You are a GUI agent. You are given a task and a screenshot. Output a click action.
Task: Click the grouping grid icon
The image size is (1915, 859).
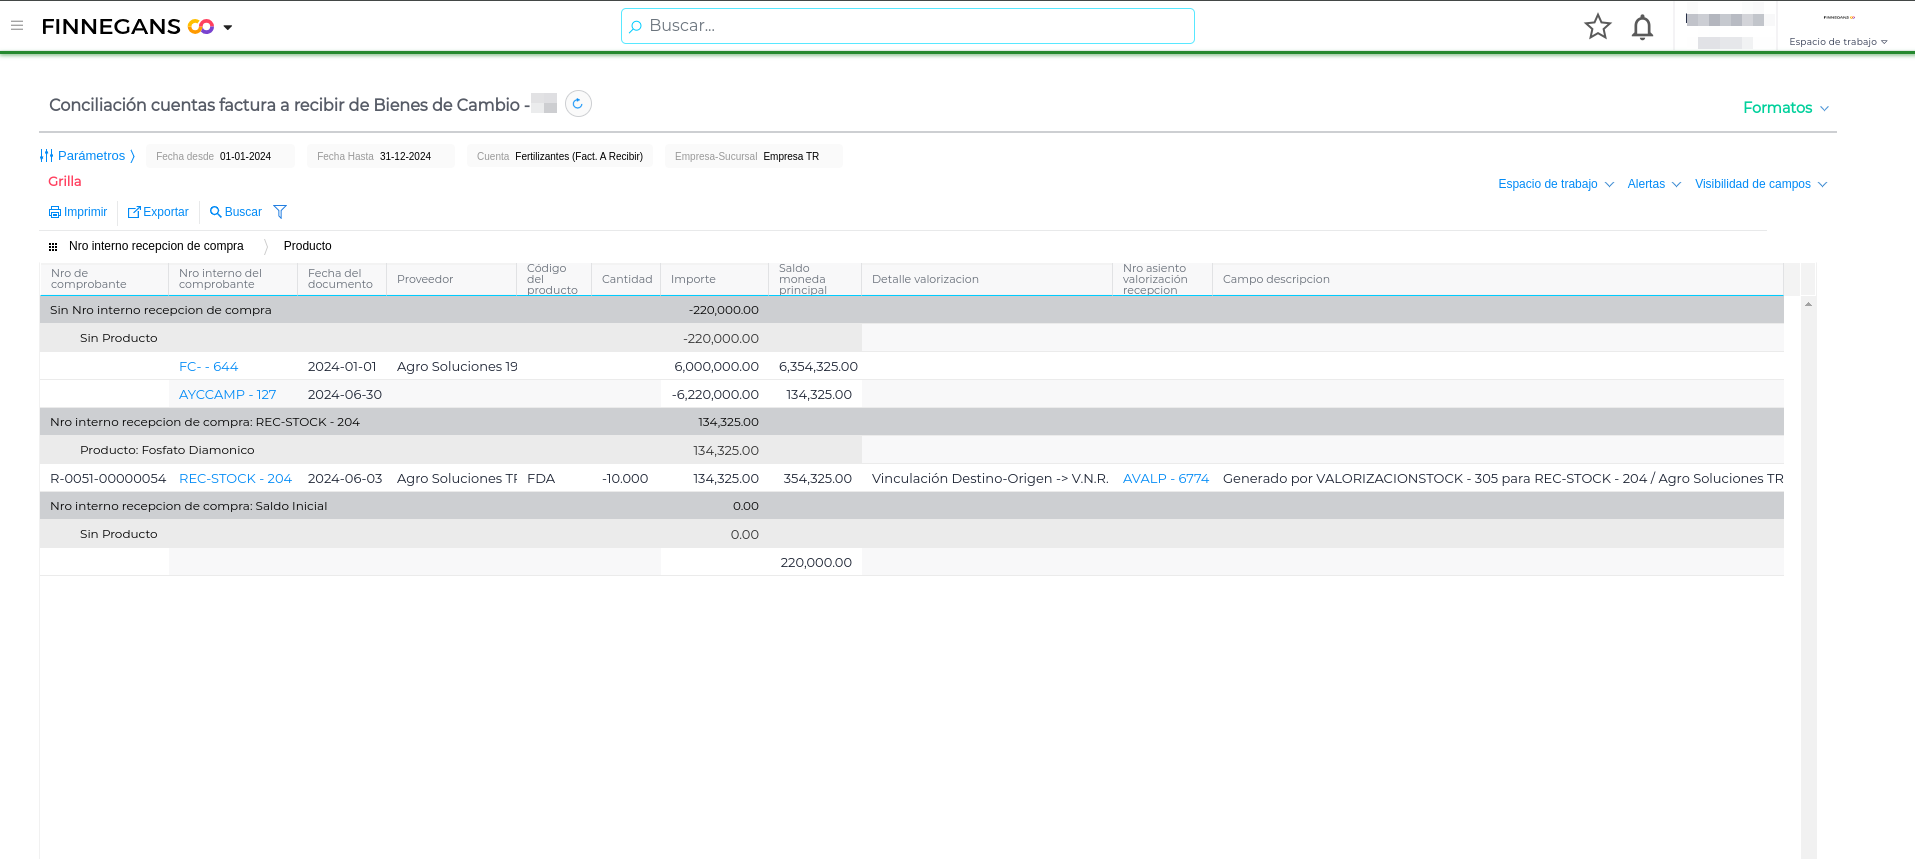coord(53,246)
